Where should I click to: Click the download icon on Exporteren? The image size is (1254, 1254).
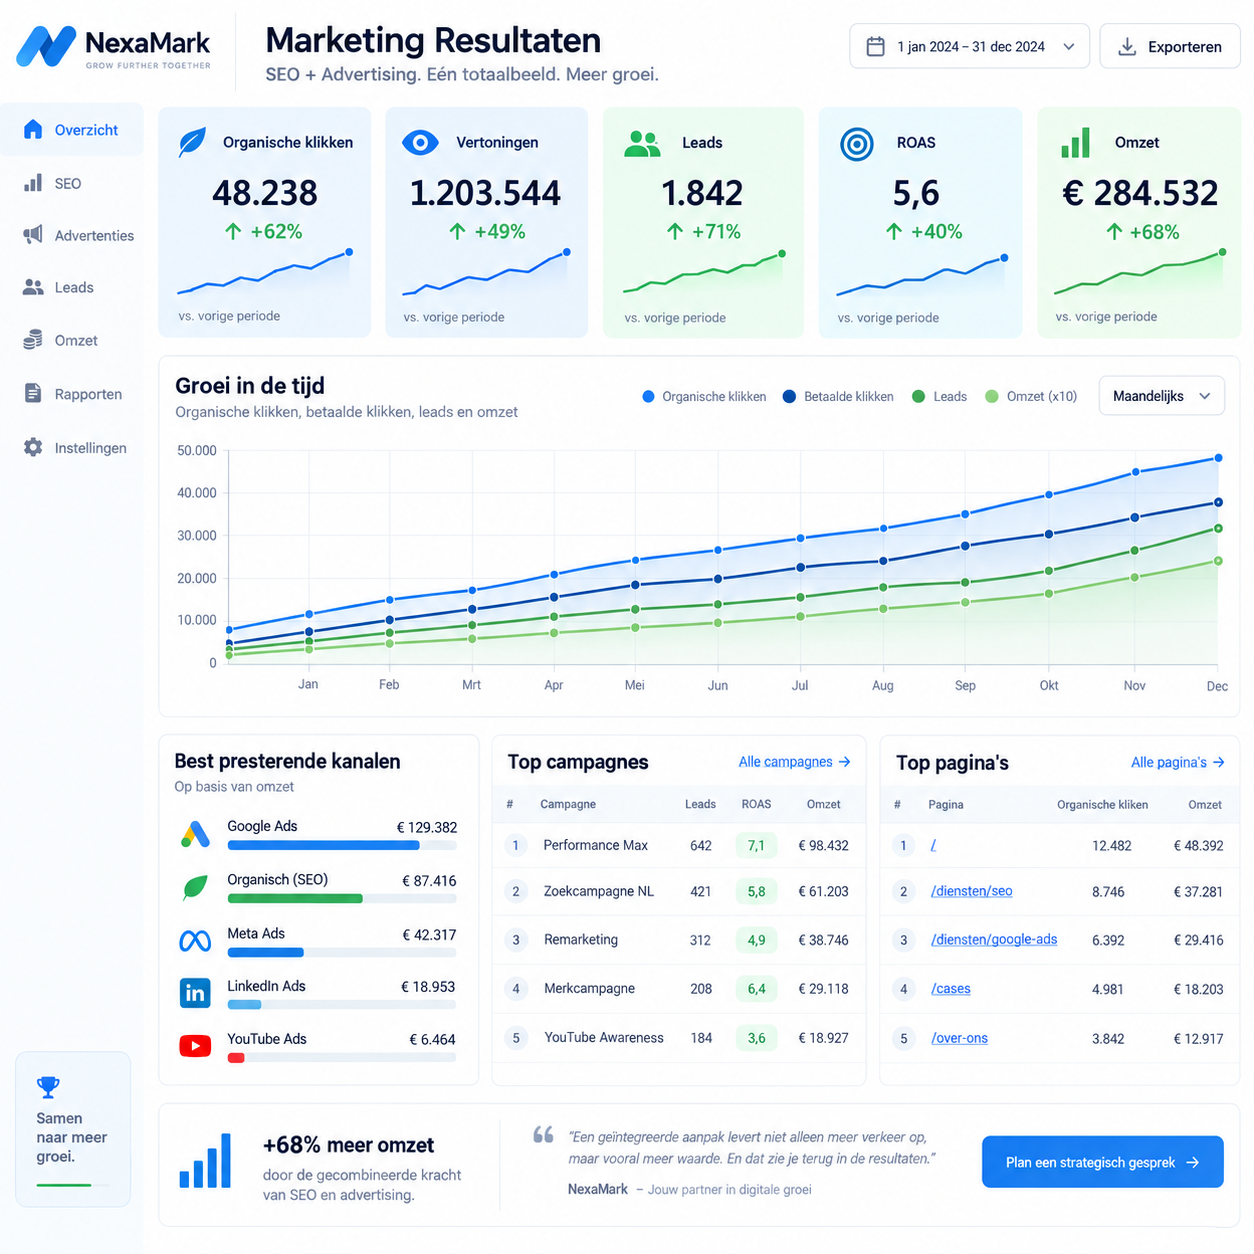tap(1127, 46)
